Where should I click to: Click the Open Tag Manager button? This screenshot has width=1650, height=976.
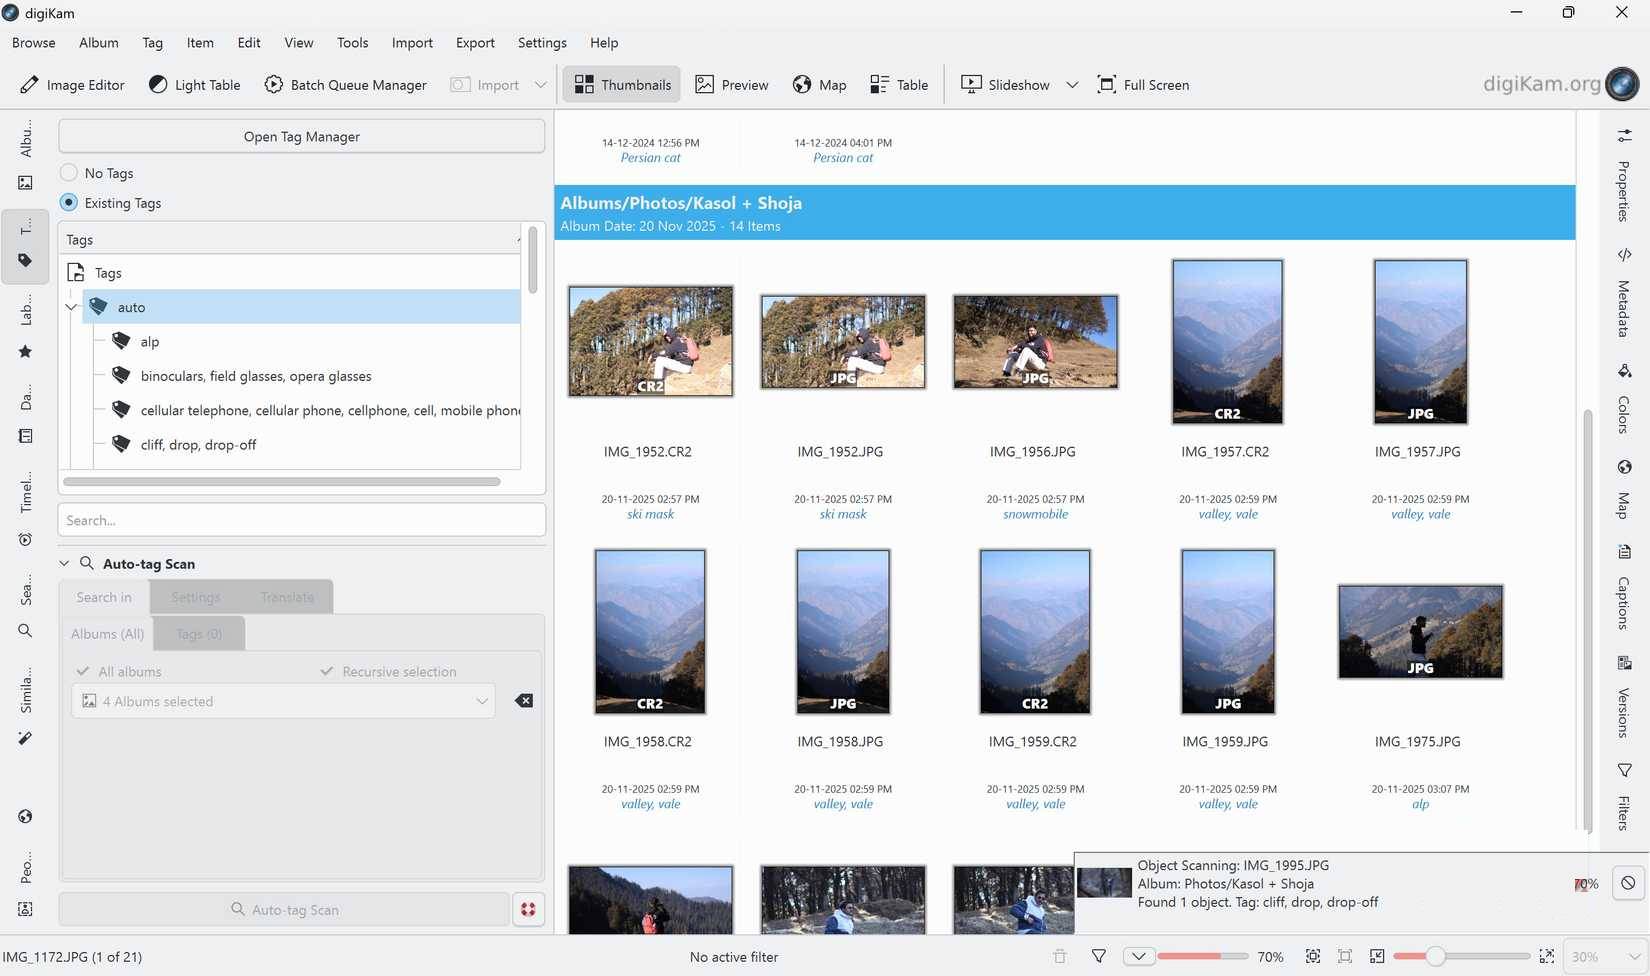point(300,136)
